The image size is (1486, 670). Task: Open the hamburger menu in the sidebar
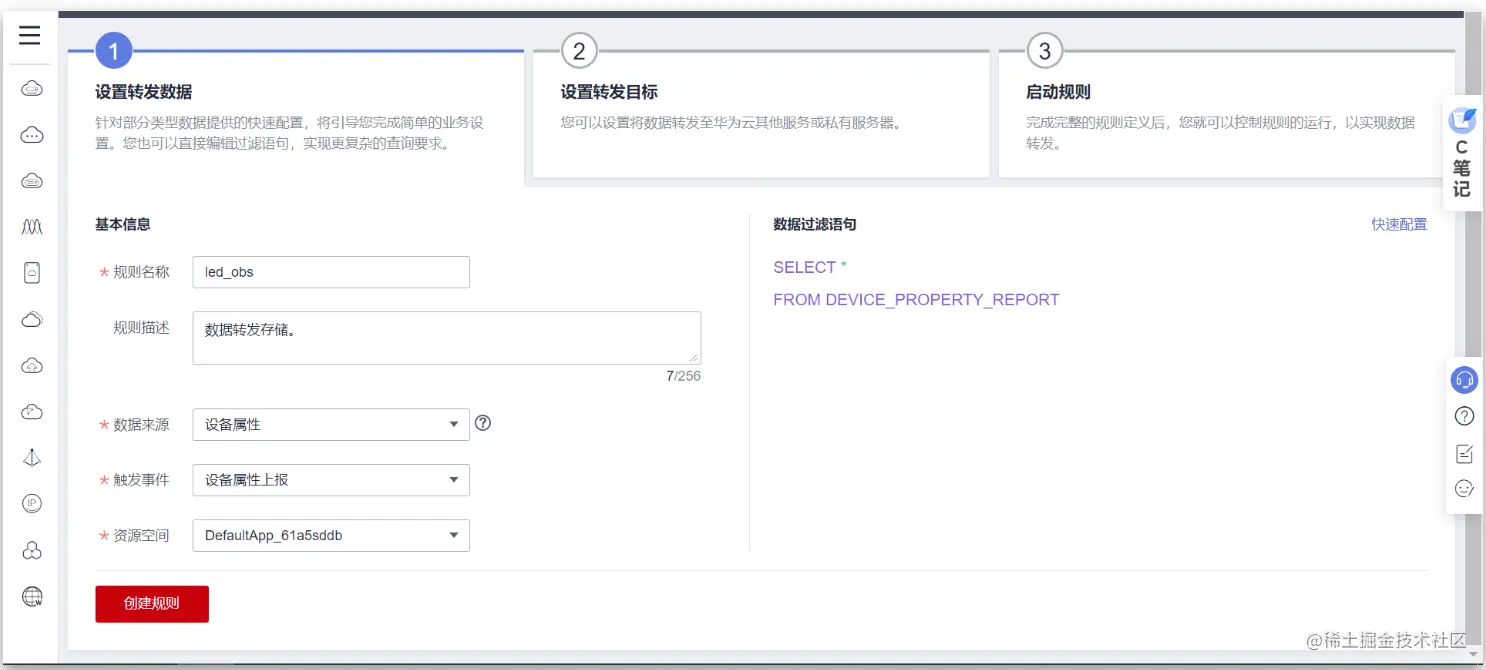click(30, 36)
